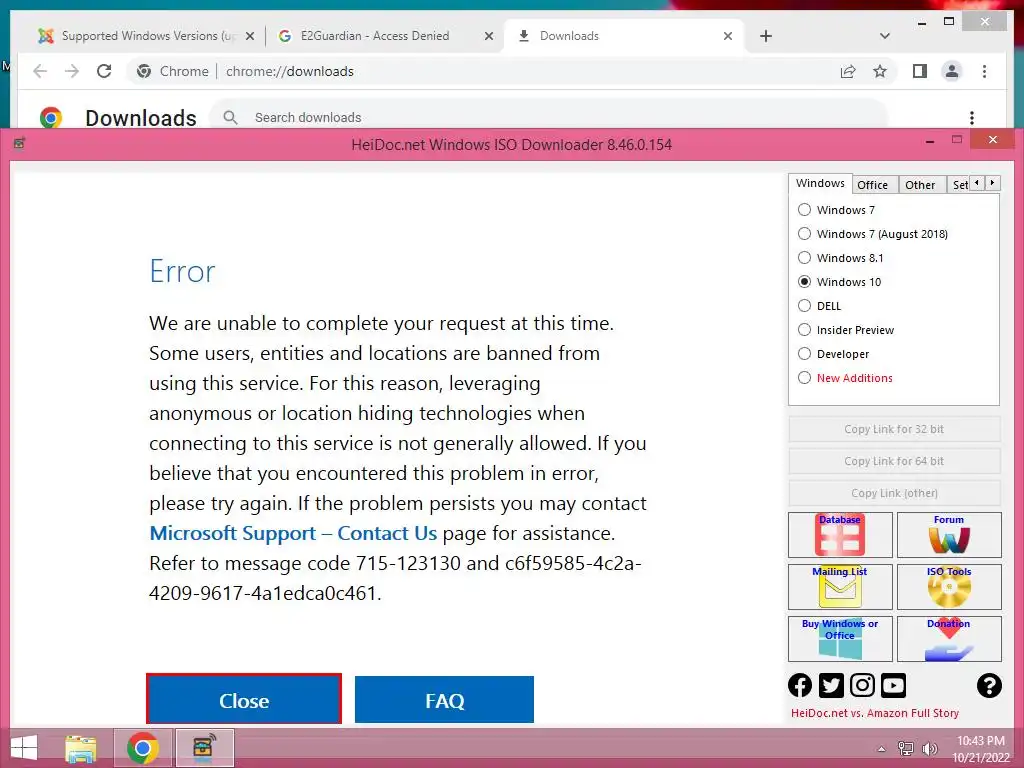1024x768 pixels.
Task: Click the network icon in system tray
Action: pos(905,749)
